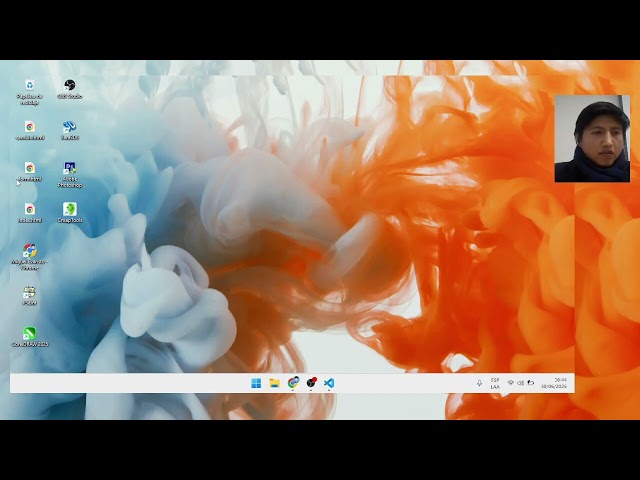
Task: Open Google Chrome from the taskbar
Action: [293, 383]
